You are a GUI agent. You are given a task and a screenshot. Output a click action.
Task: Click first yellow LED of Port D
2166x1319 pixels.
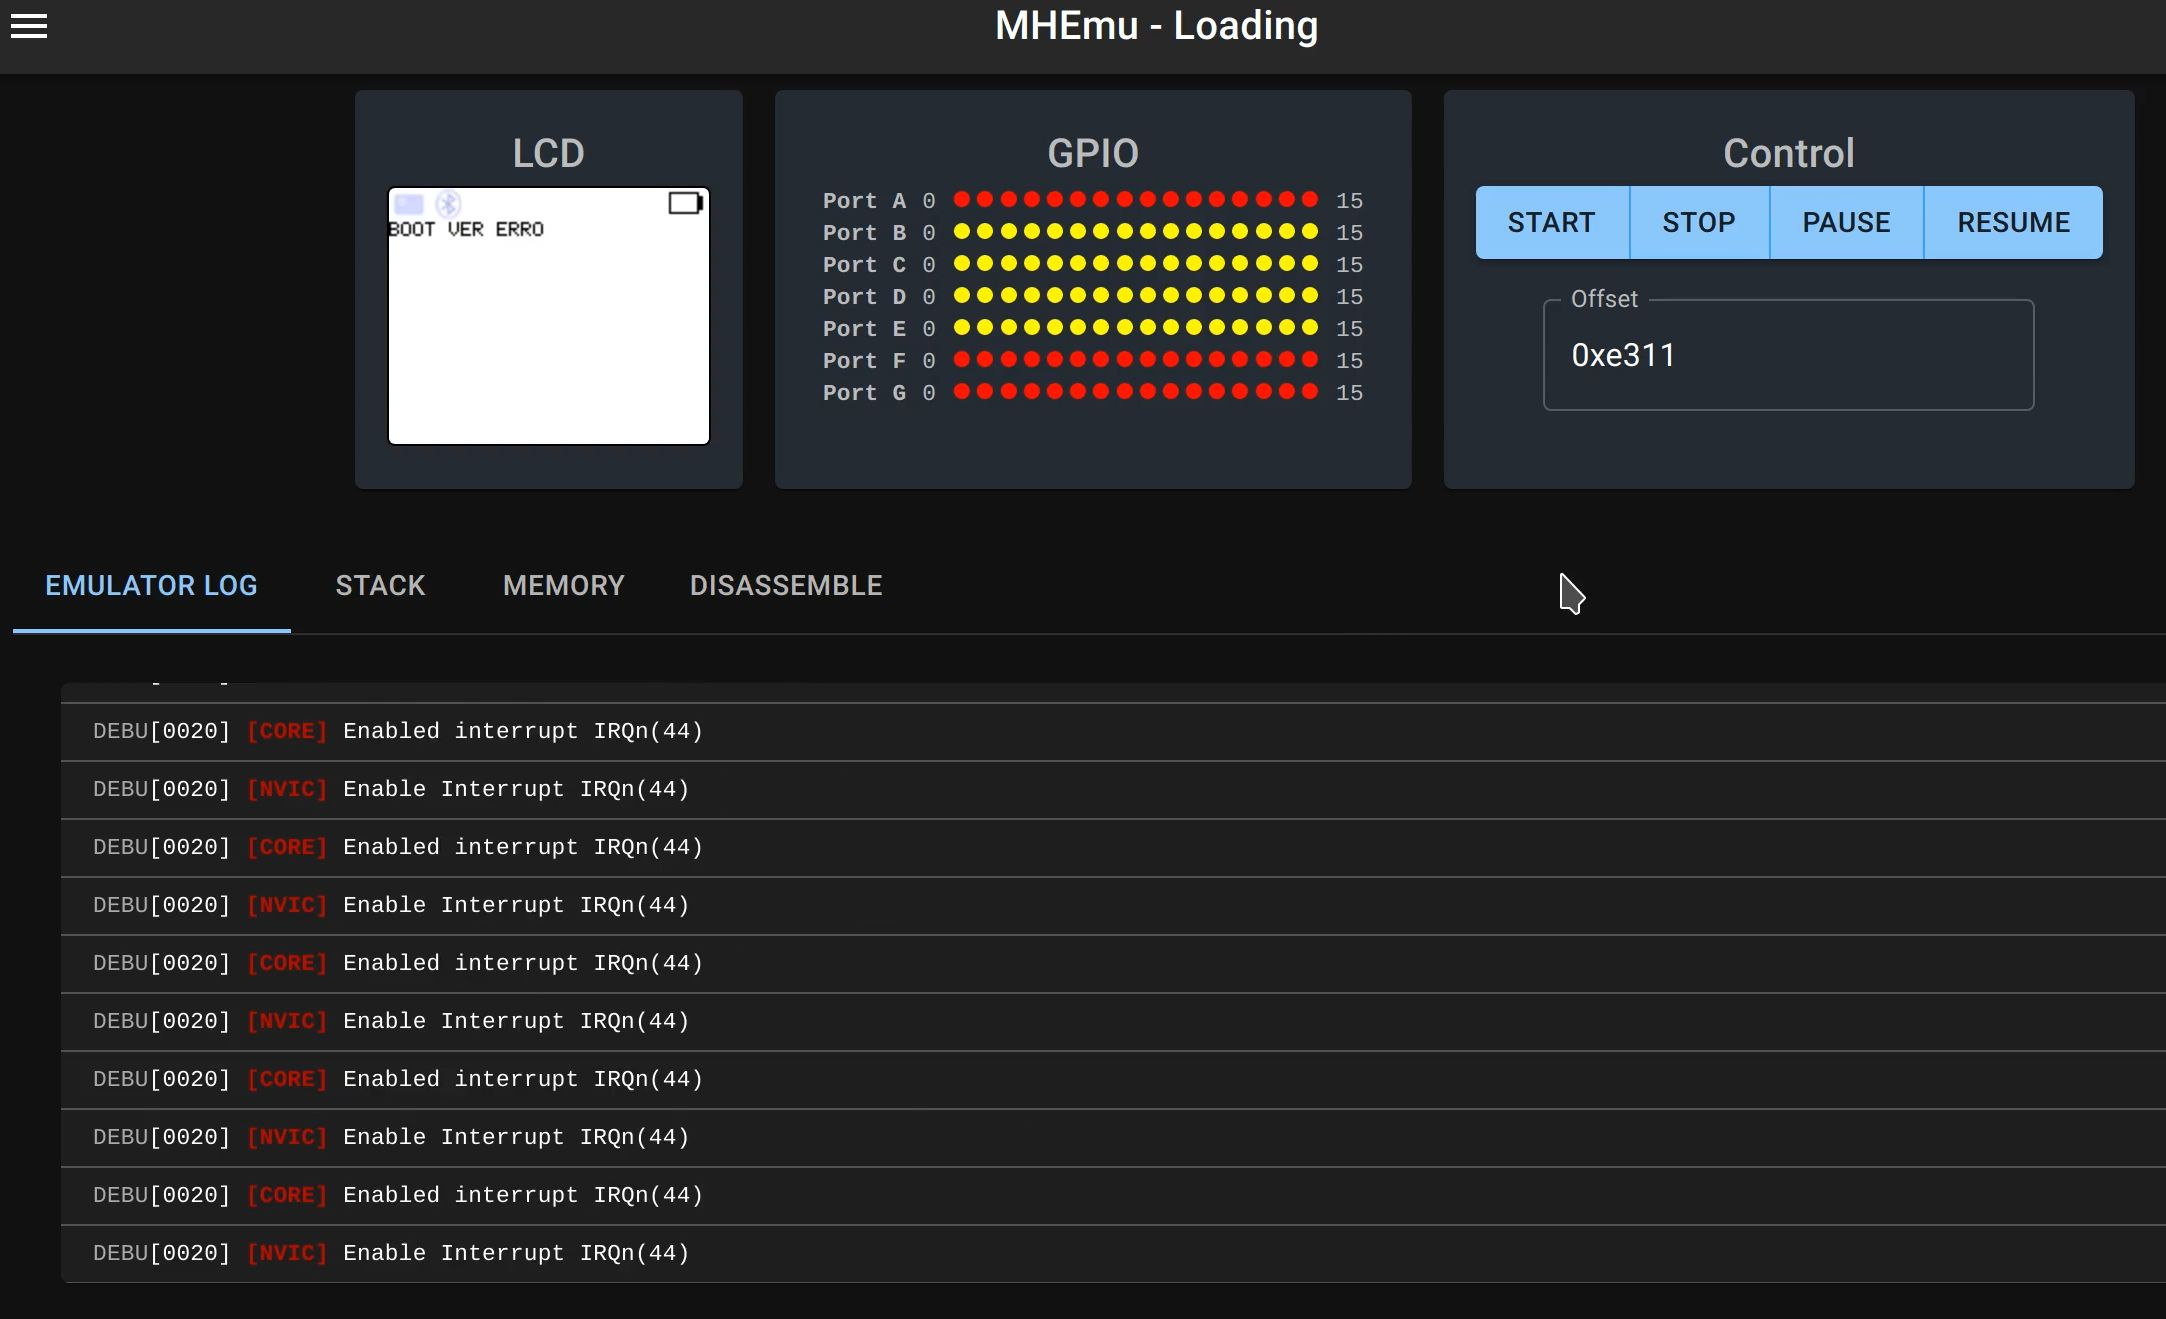point(961,295)
